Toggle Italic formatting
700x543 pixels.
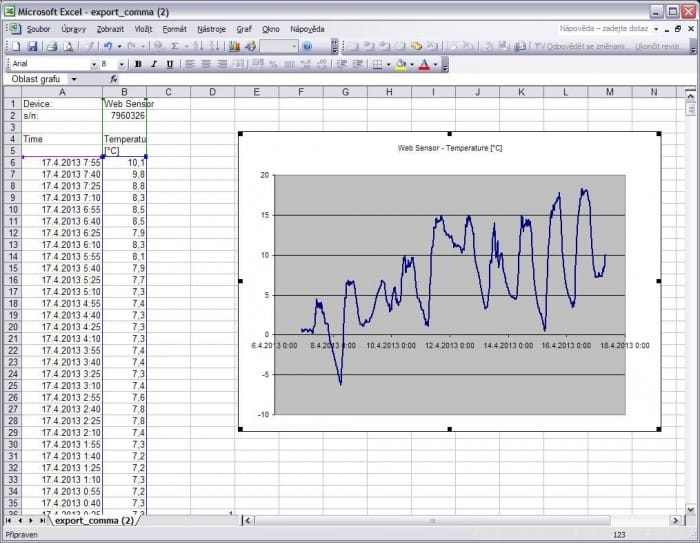click(x=154, y=64)
